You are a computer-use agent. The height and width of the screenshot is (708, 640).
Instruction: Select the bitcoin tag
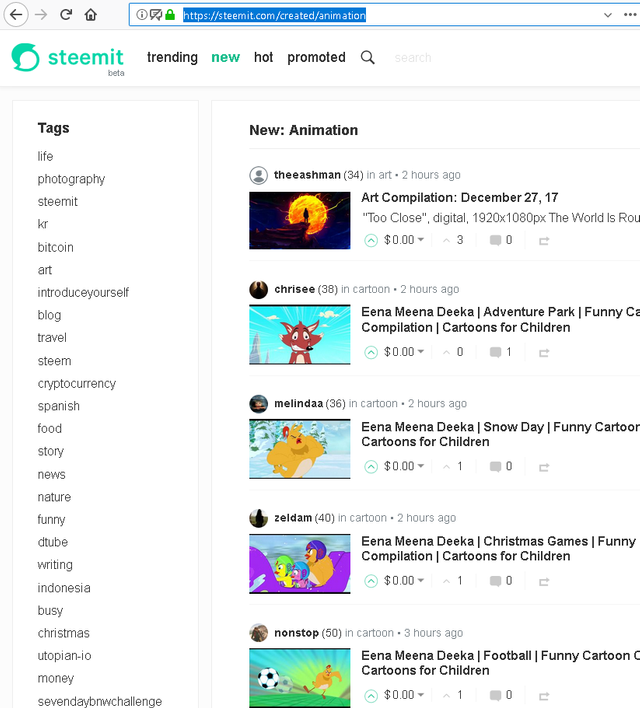click(x=55, y=247)
